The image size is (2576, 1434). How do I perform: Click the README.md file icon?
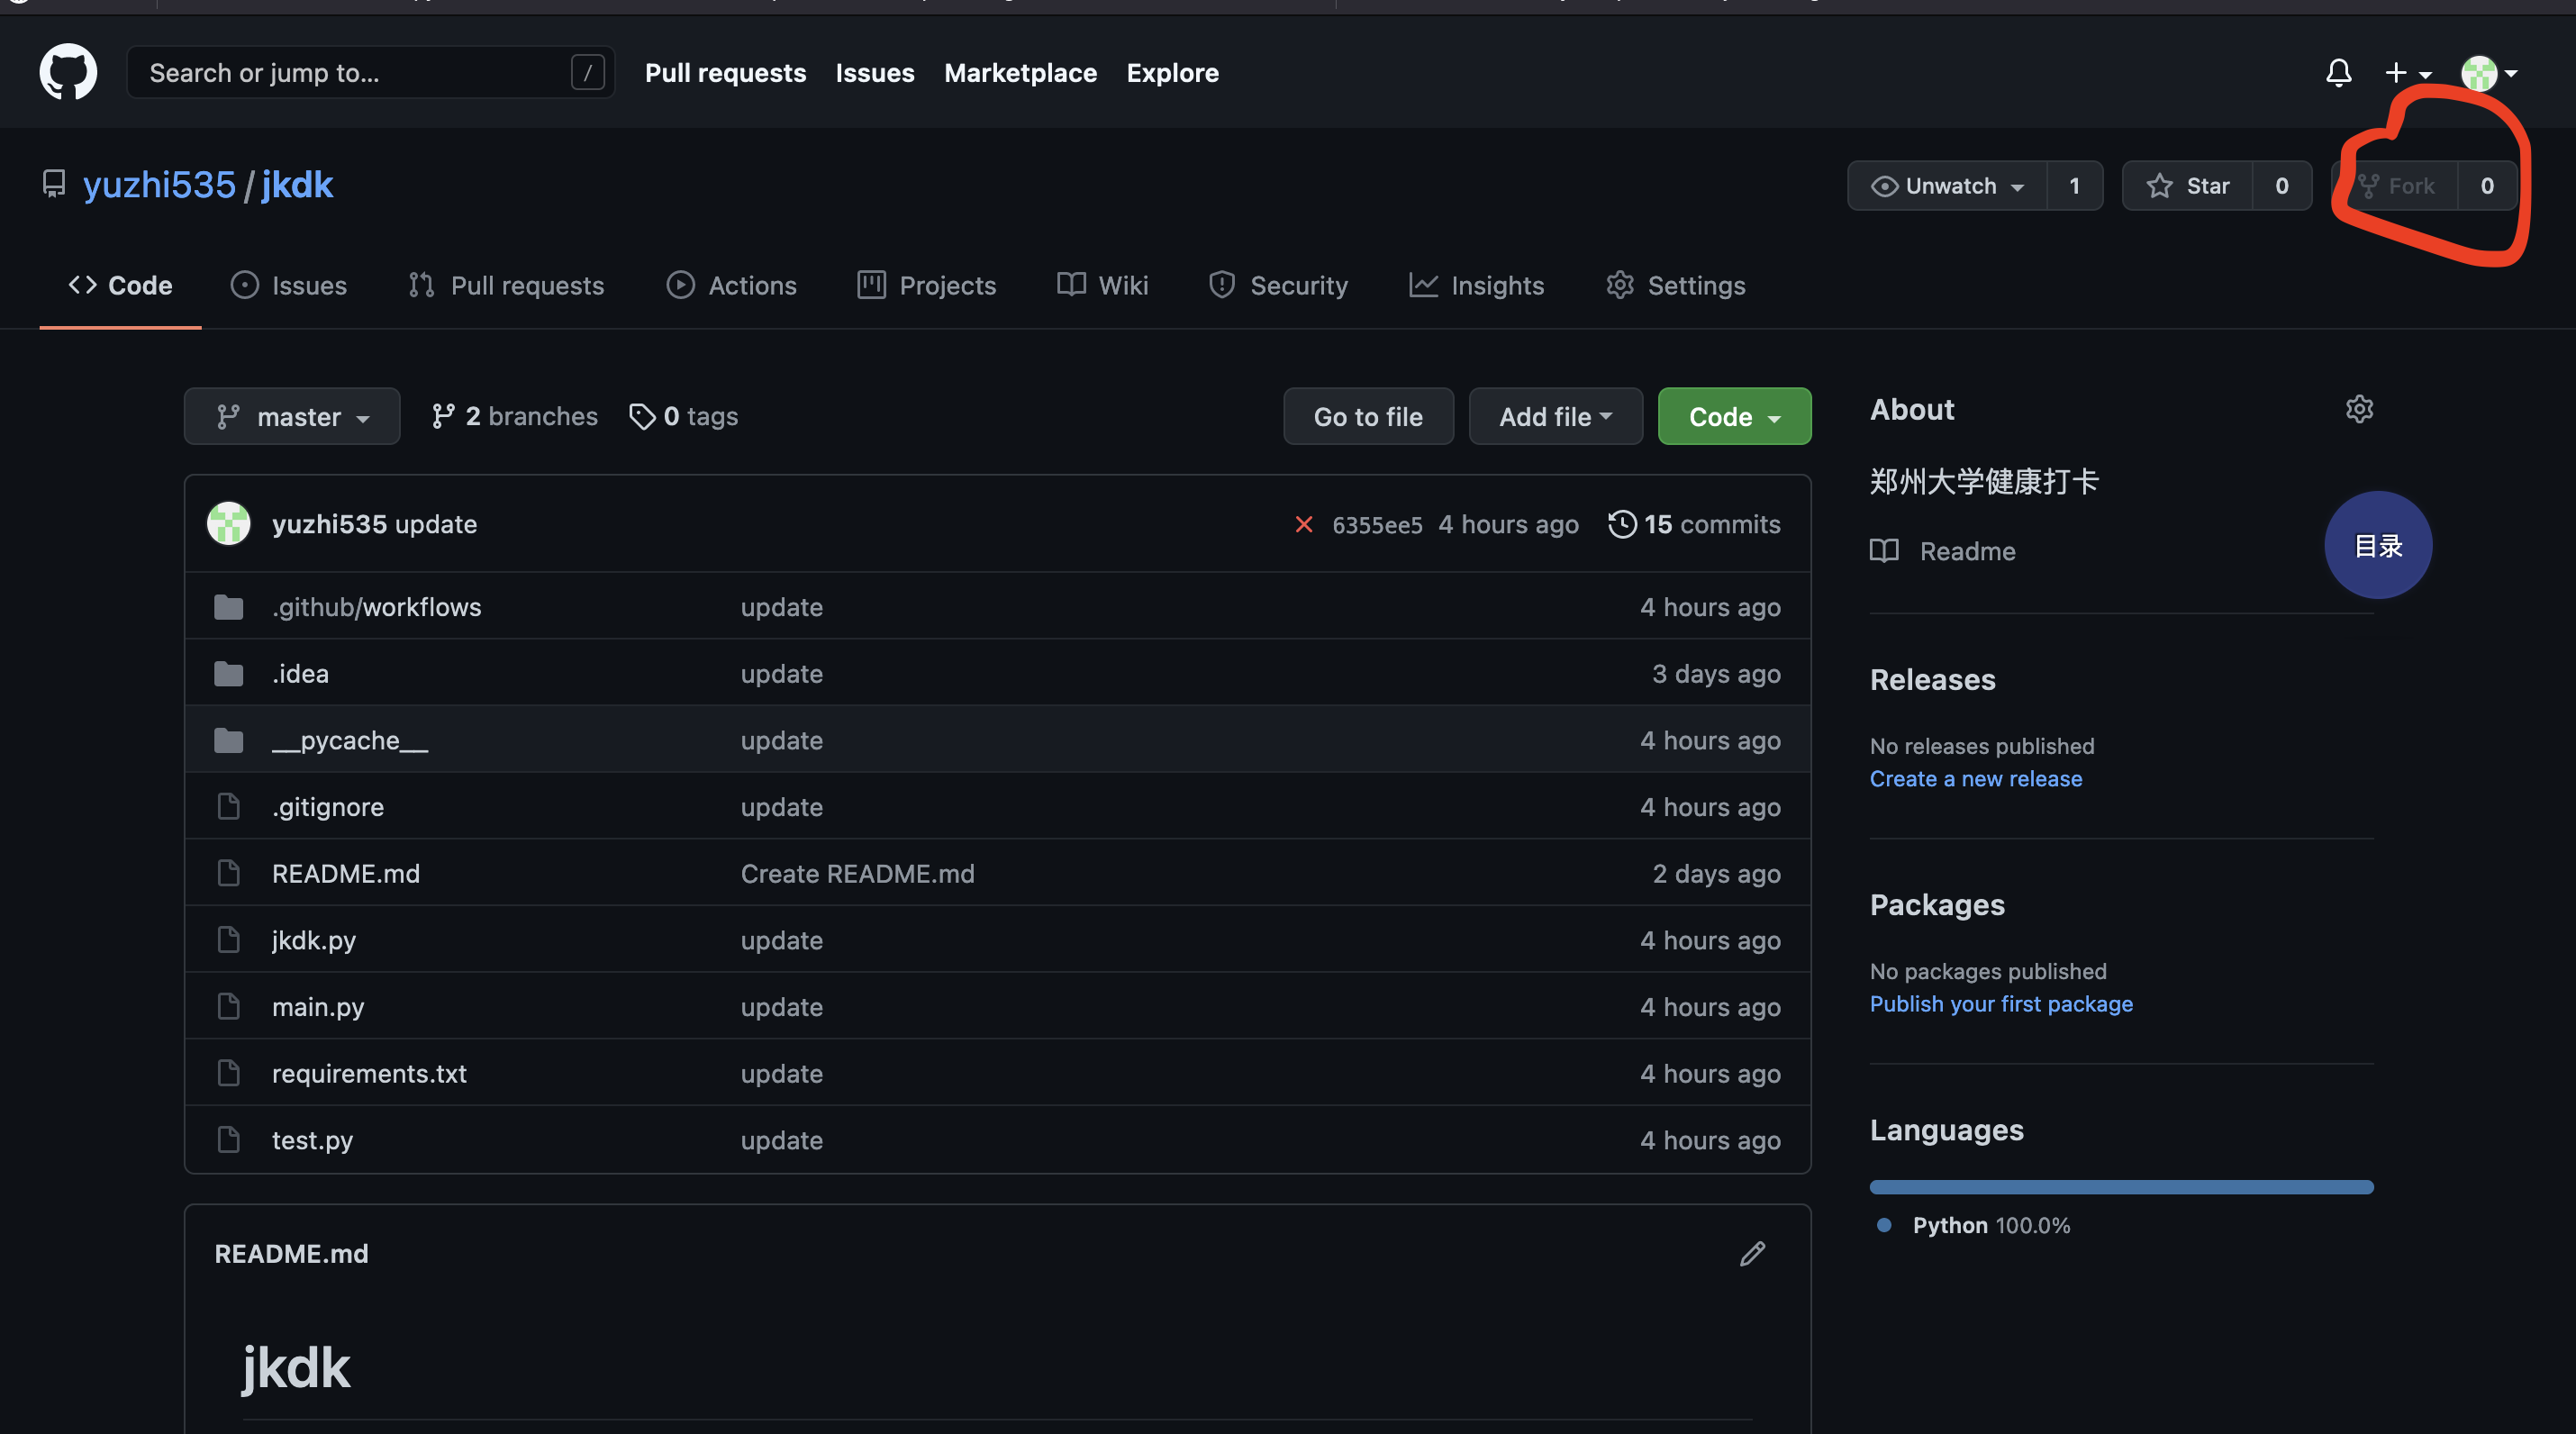[x=228, y=873]
